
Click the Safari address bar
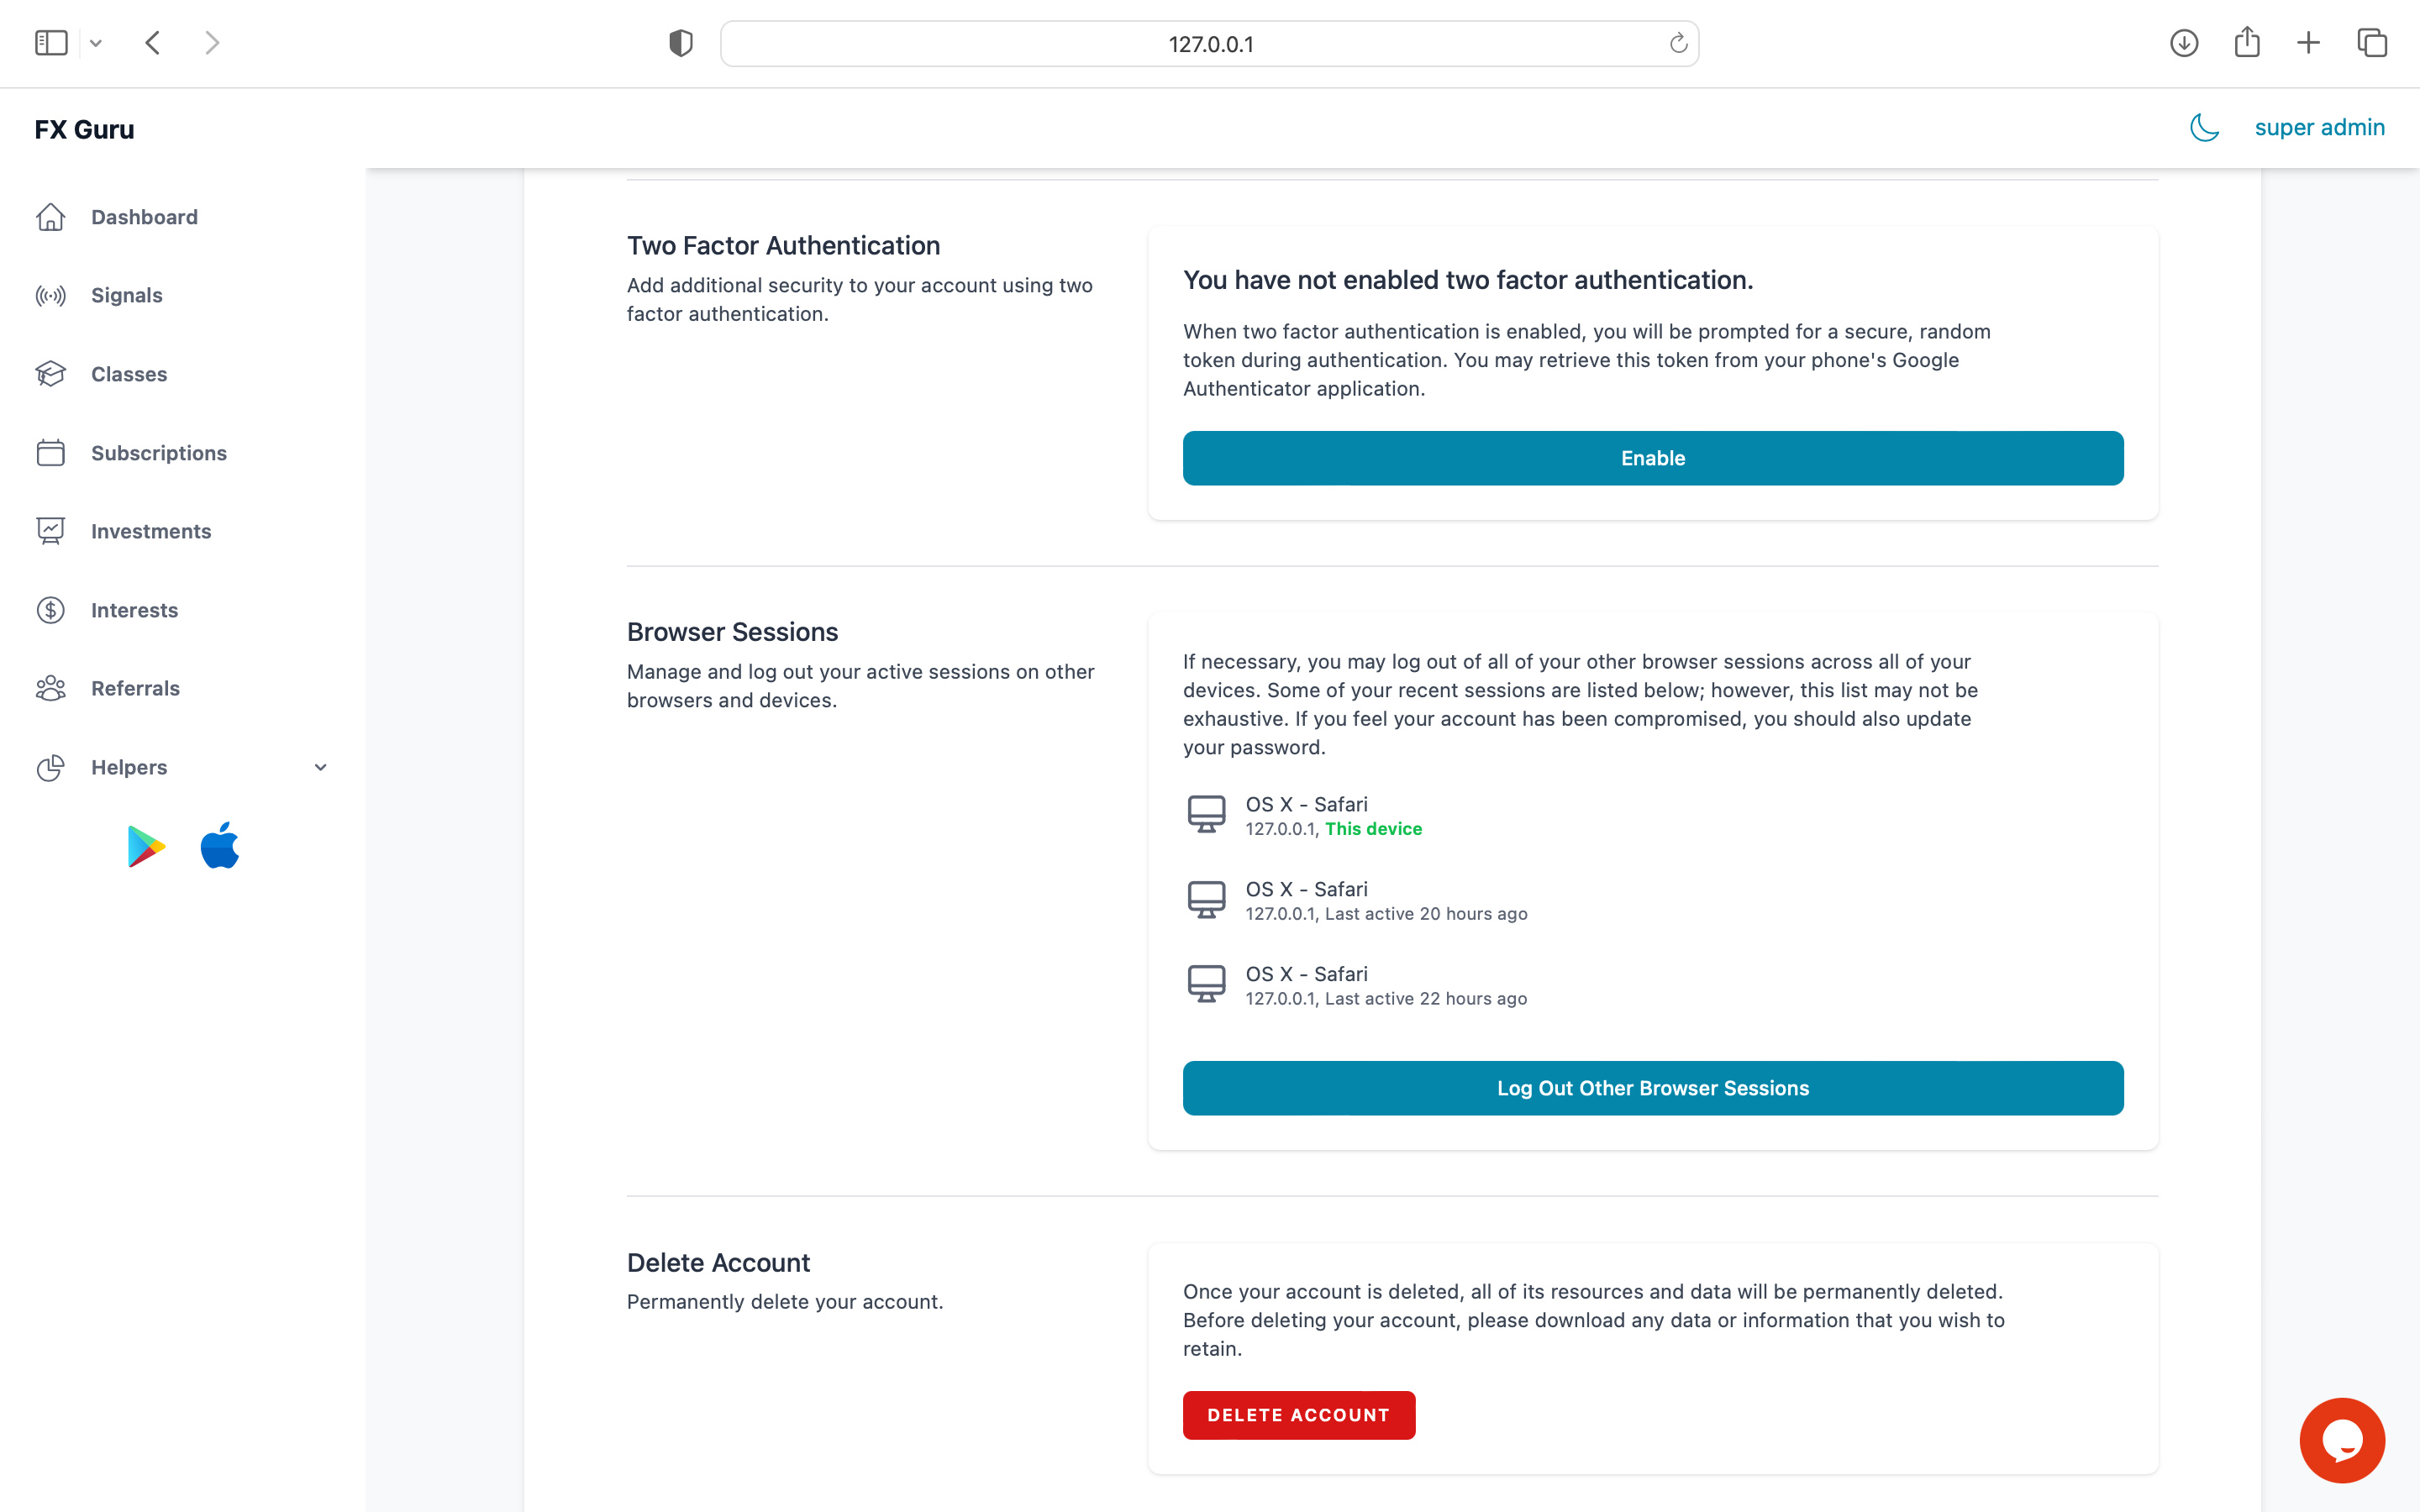(1209, 44)
